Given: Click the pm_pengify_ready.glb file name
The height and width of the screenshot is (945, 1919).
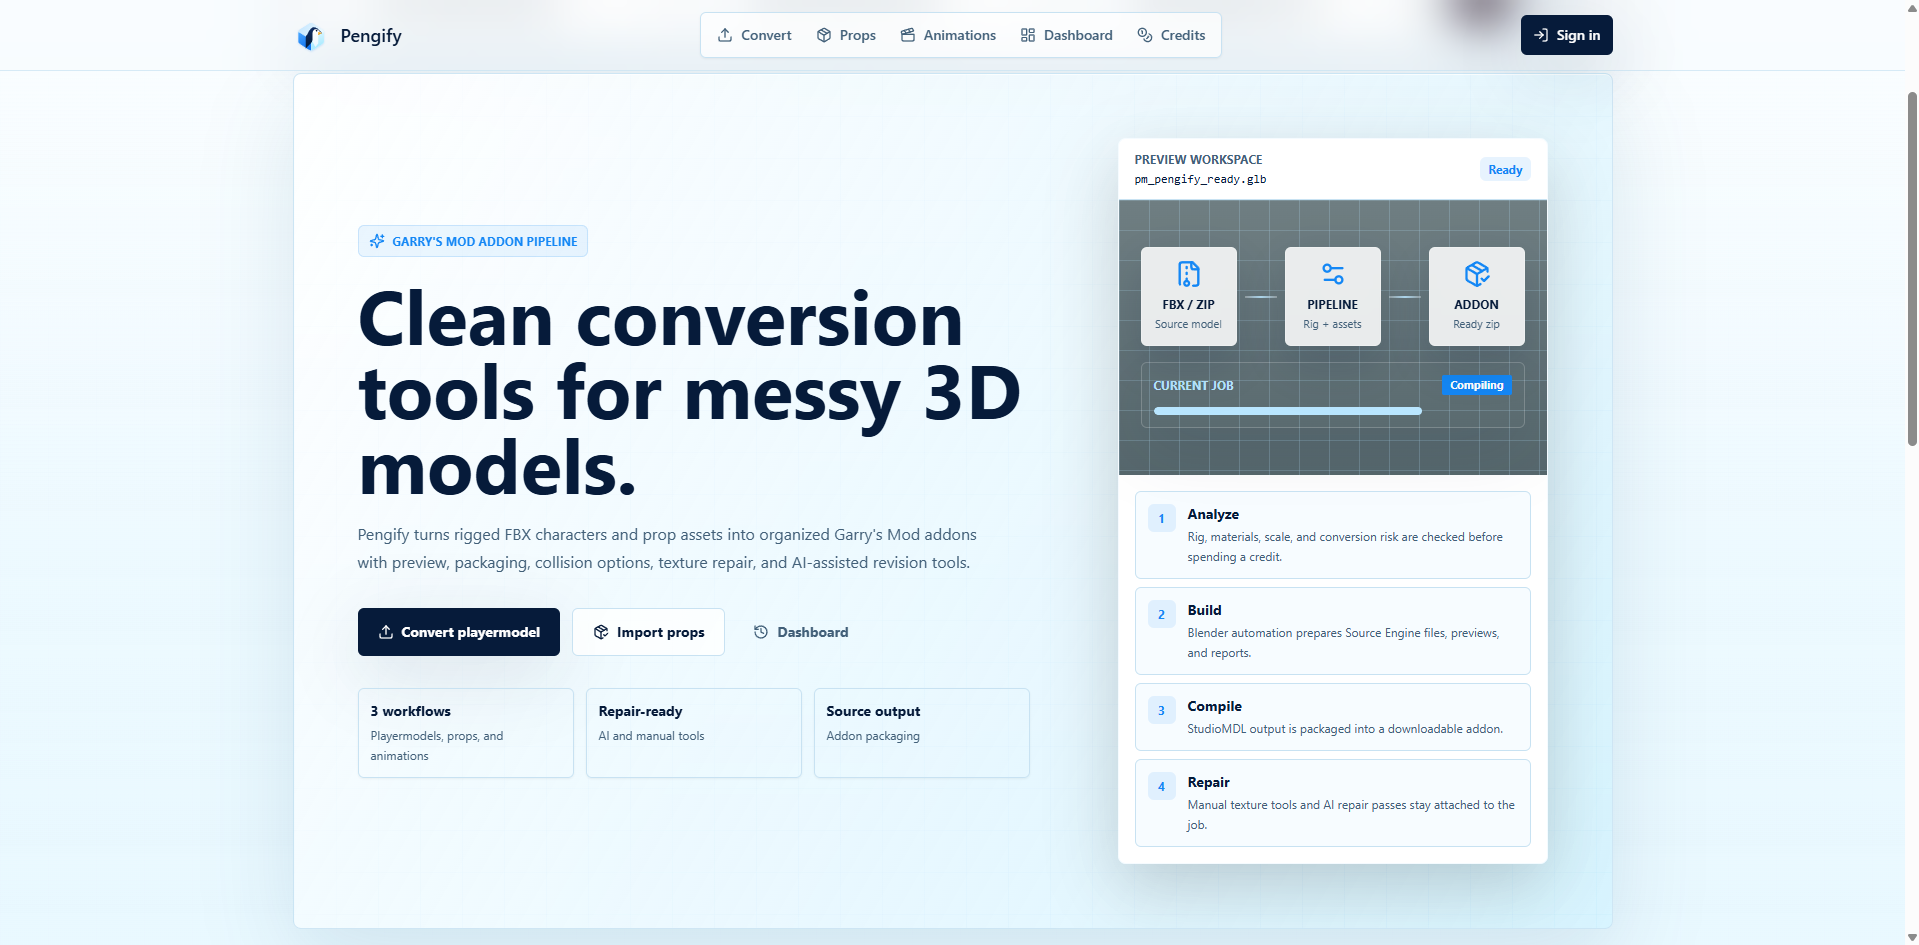Looking at the screenshot, I should pos(1200,180).
